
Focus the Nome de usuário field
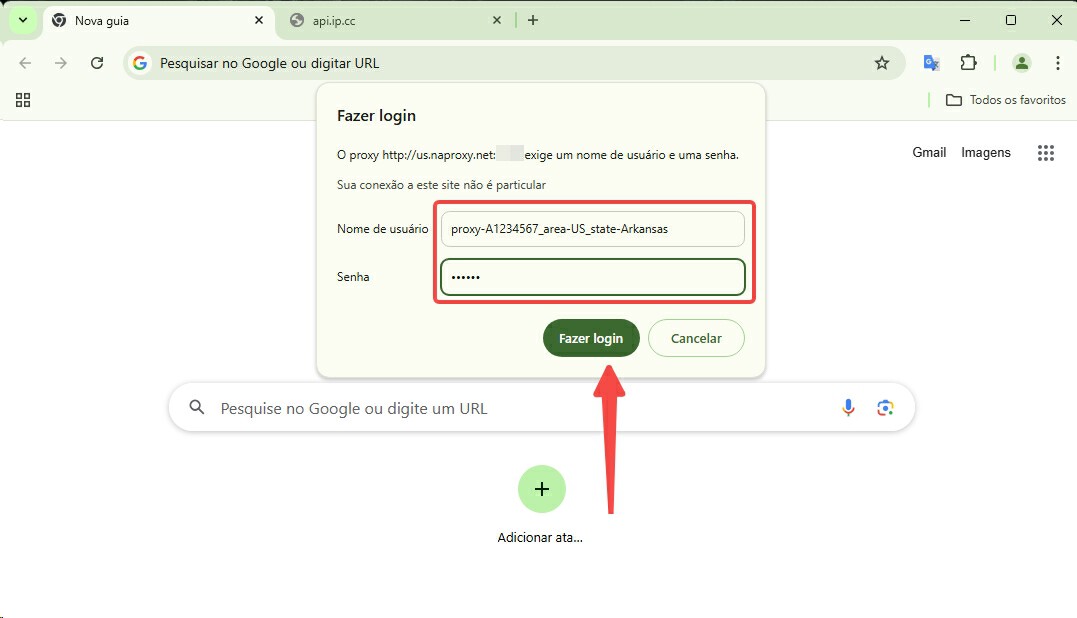click(592, 229)
